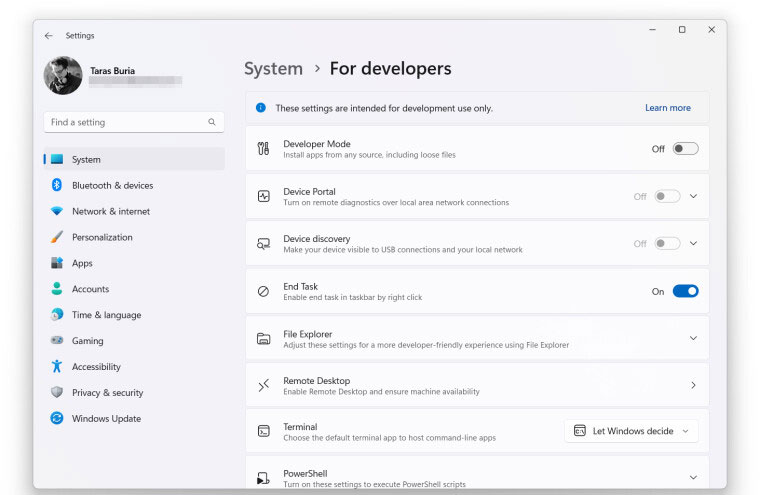Select System in the sidebar

(x=134, y=159)
